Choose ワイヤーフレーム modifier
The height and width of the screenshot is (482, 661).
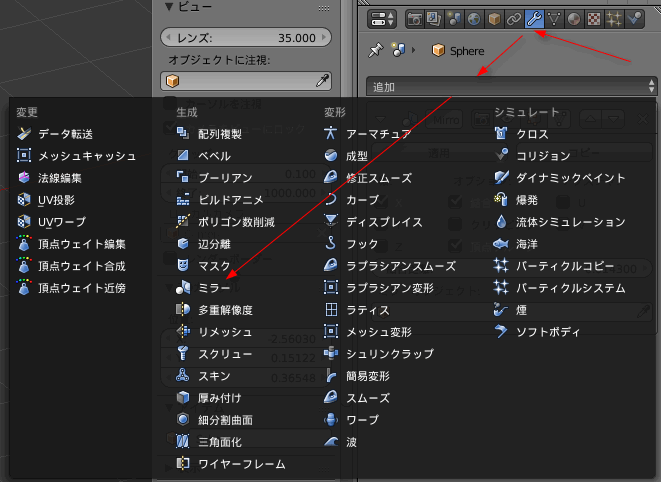[x=231, y=464]
